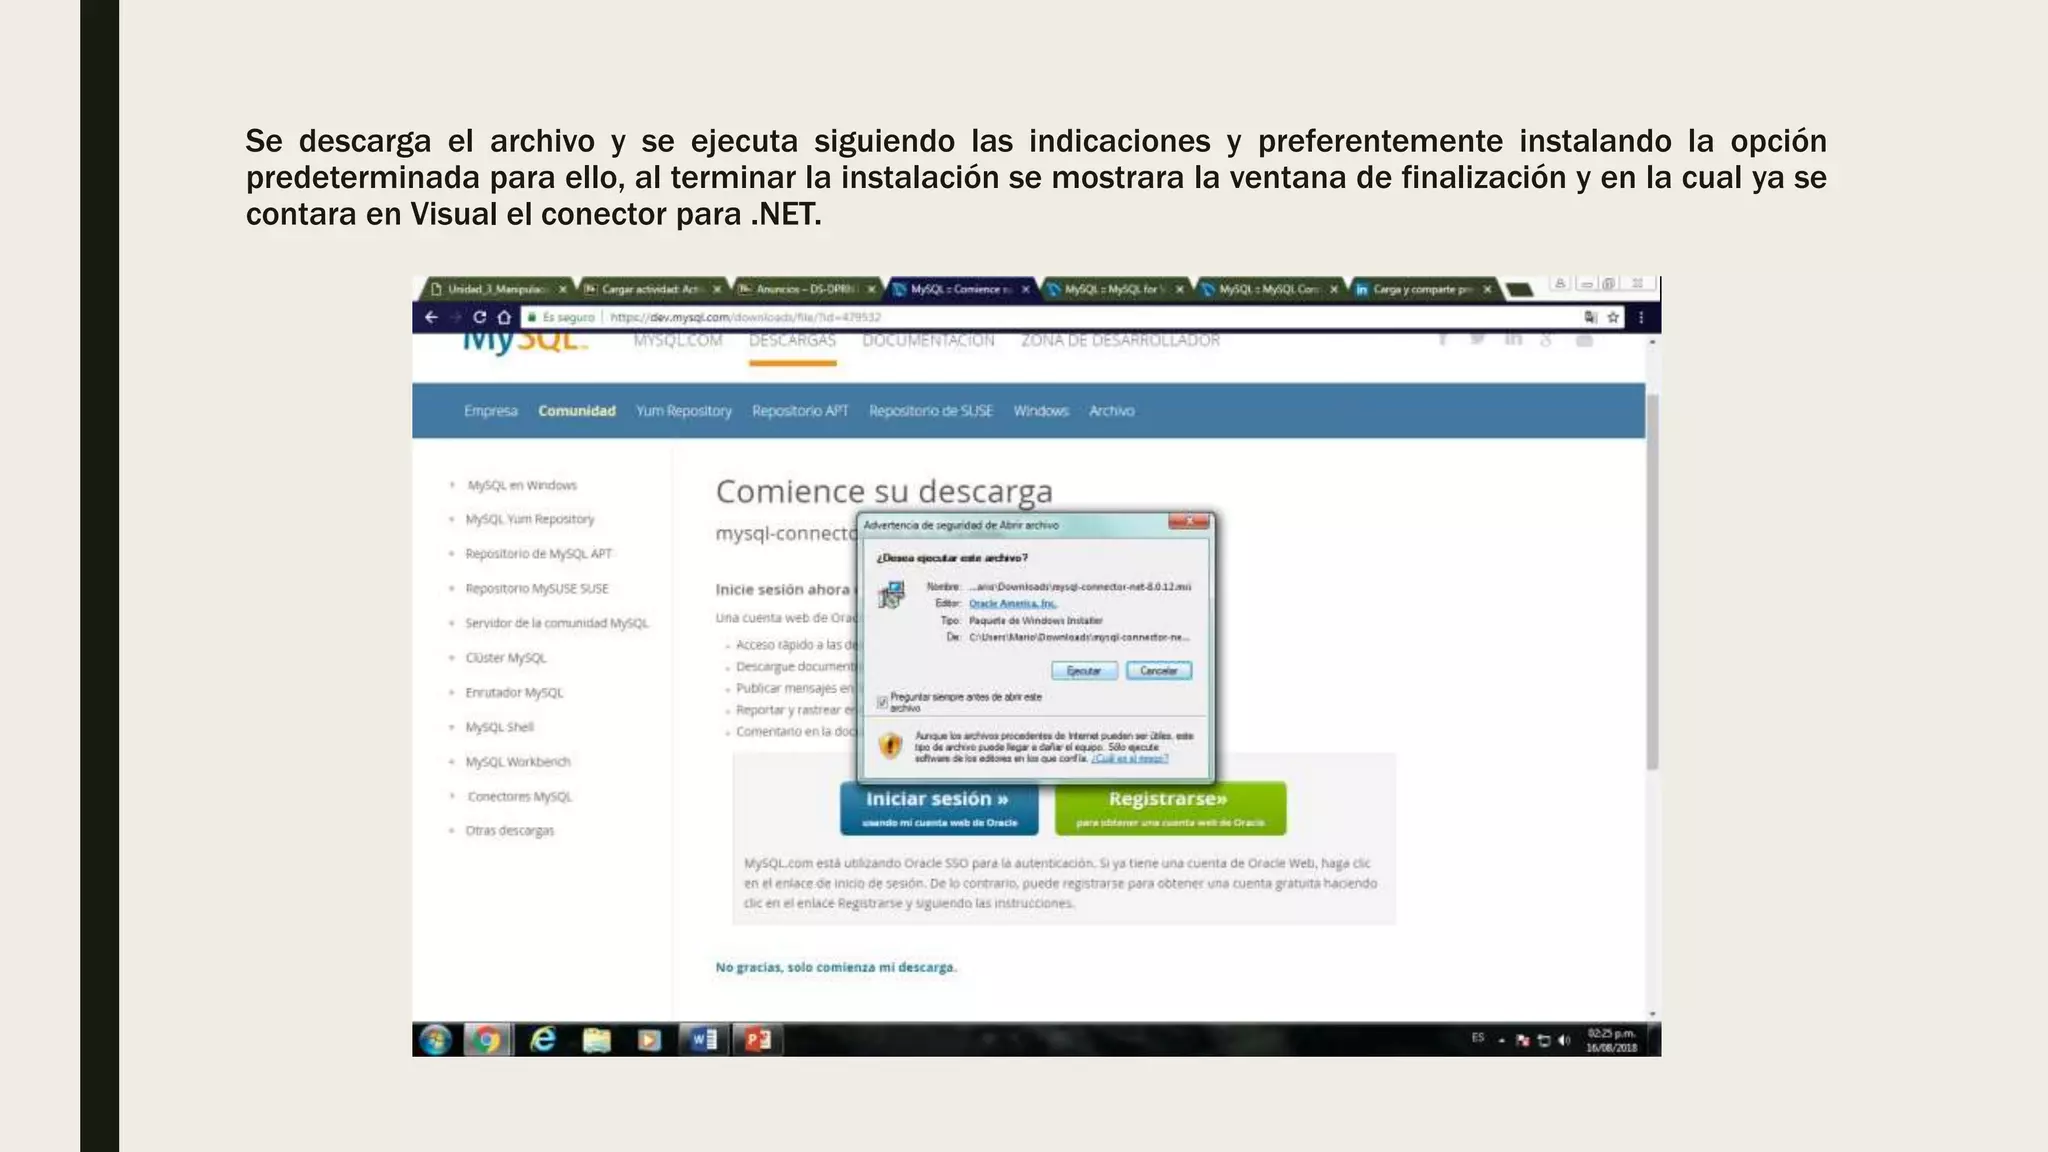Select Repositorio APT in blue bar

point(800,411)
